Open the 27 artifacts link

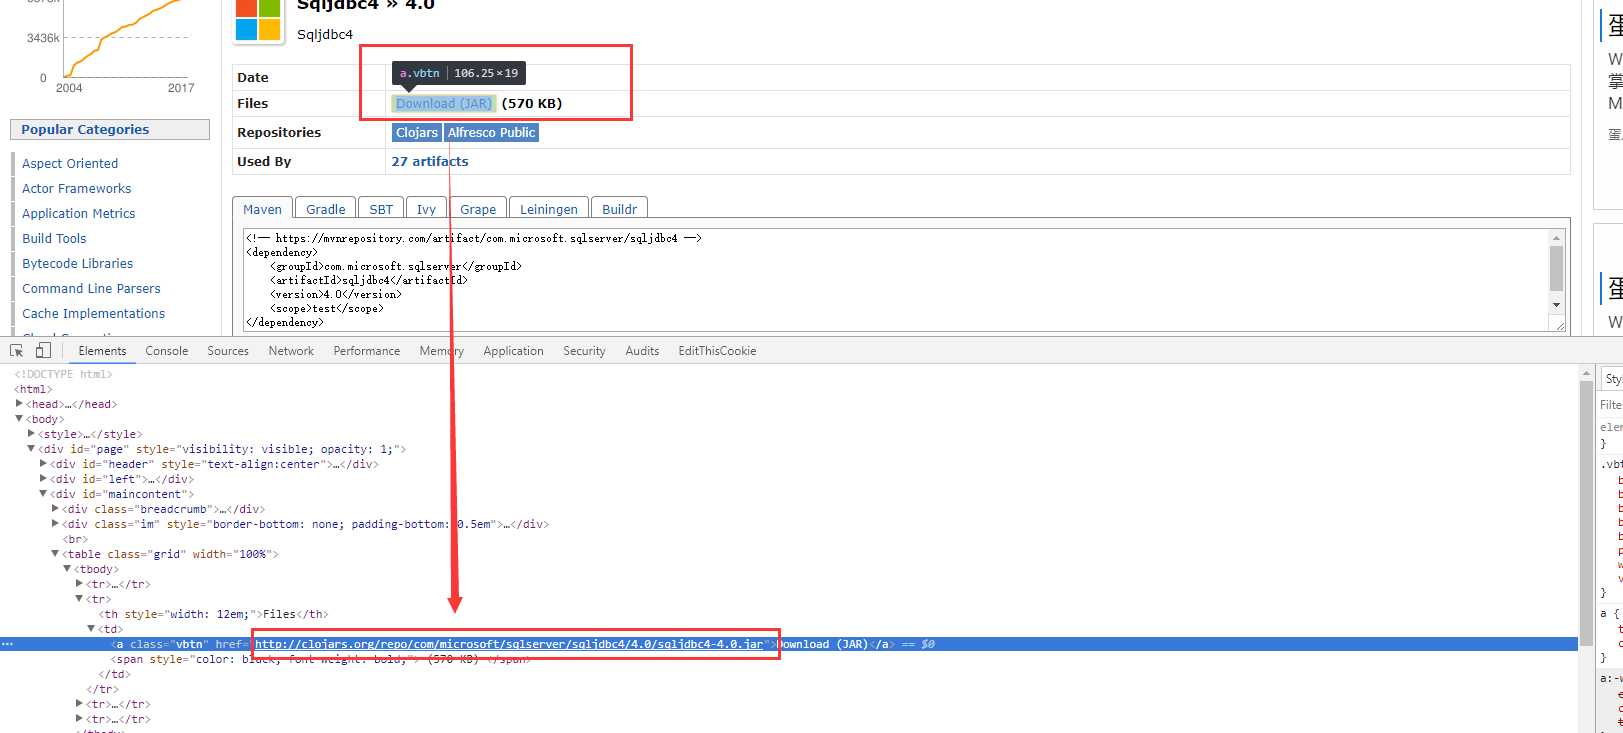click(x=430, y=161)
